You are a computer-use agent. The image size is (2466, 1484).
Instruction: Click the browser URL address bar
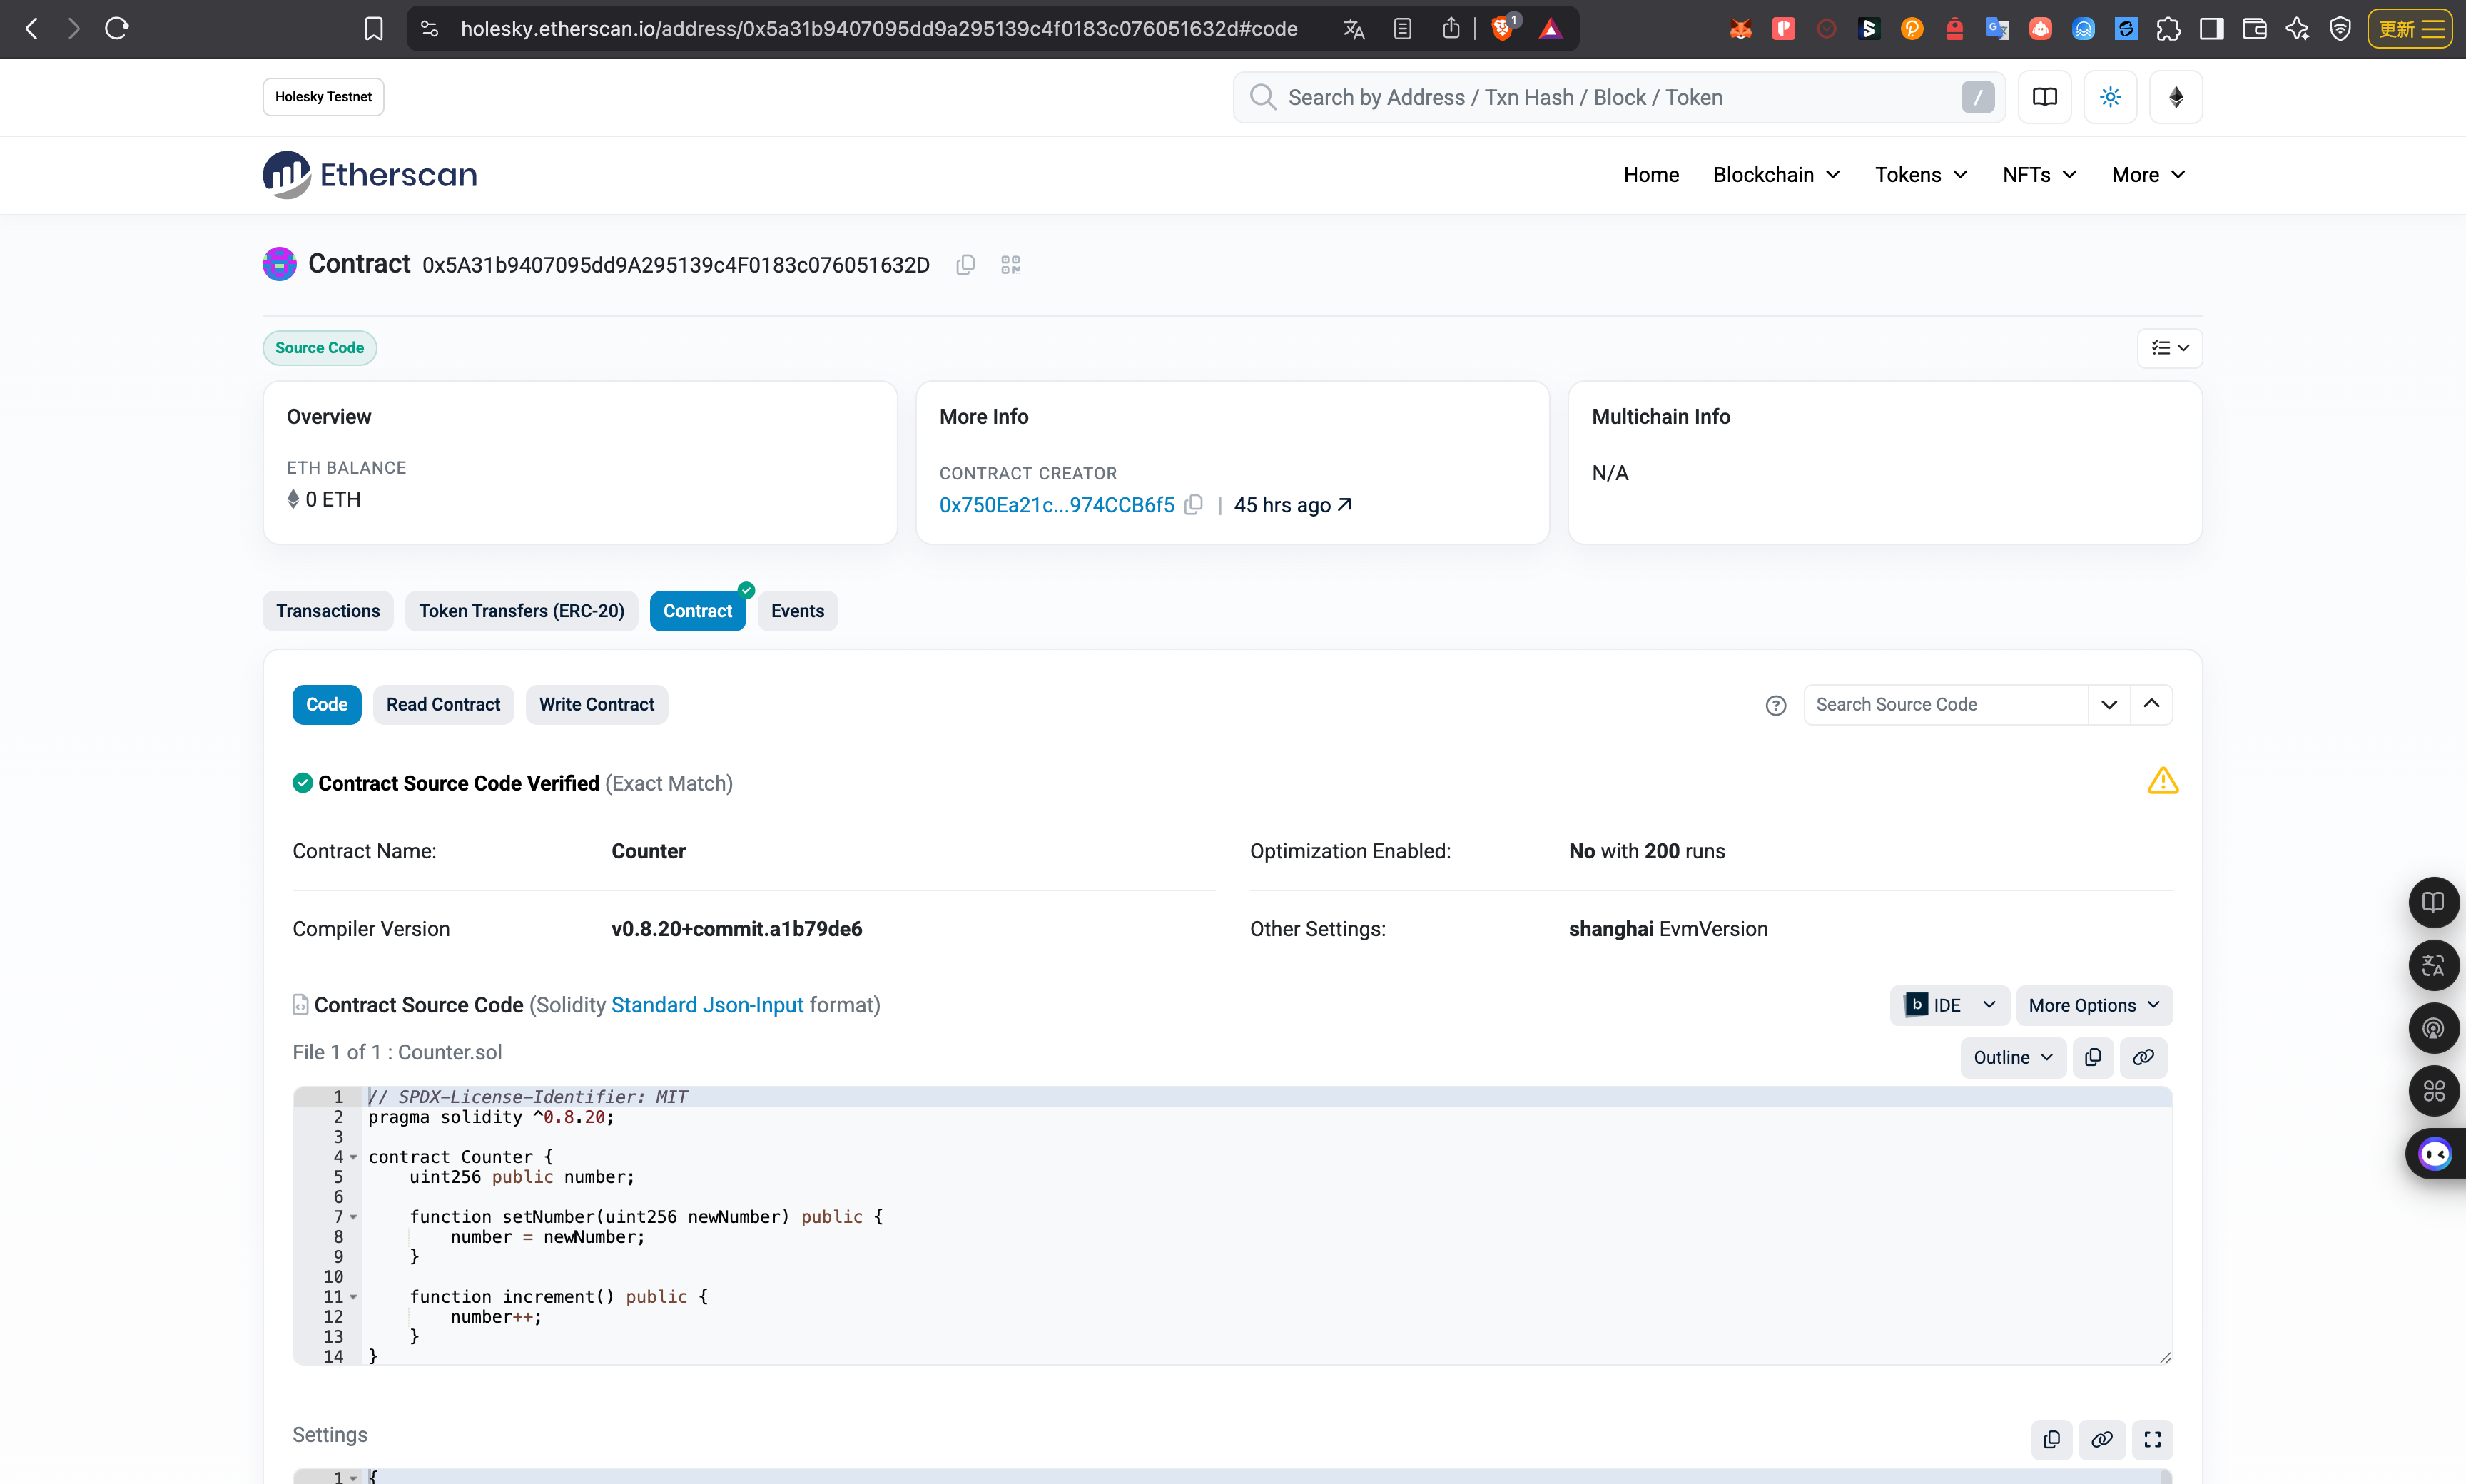click(879, 29)
